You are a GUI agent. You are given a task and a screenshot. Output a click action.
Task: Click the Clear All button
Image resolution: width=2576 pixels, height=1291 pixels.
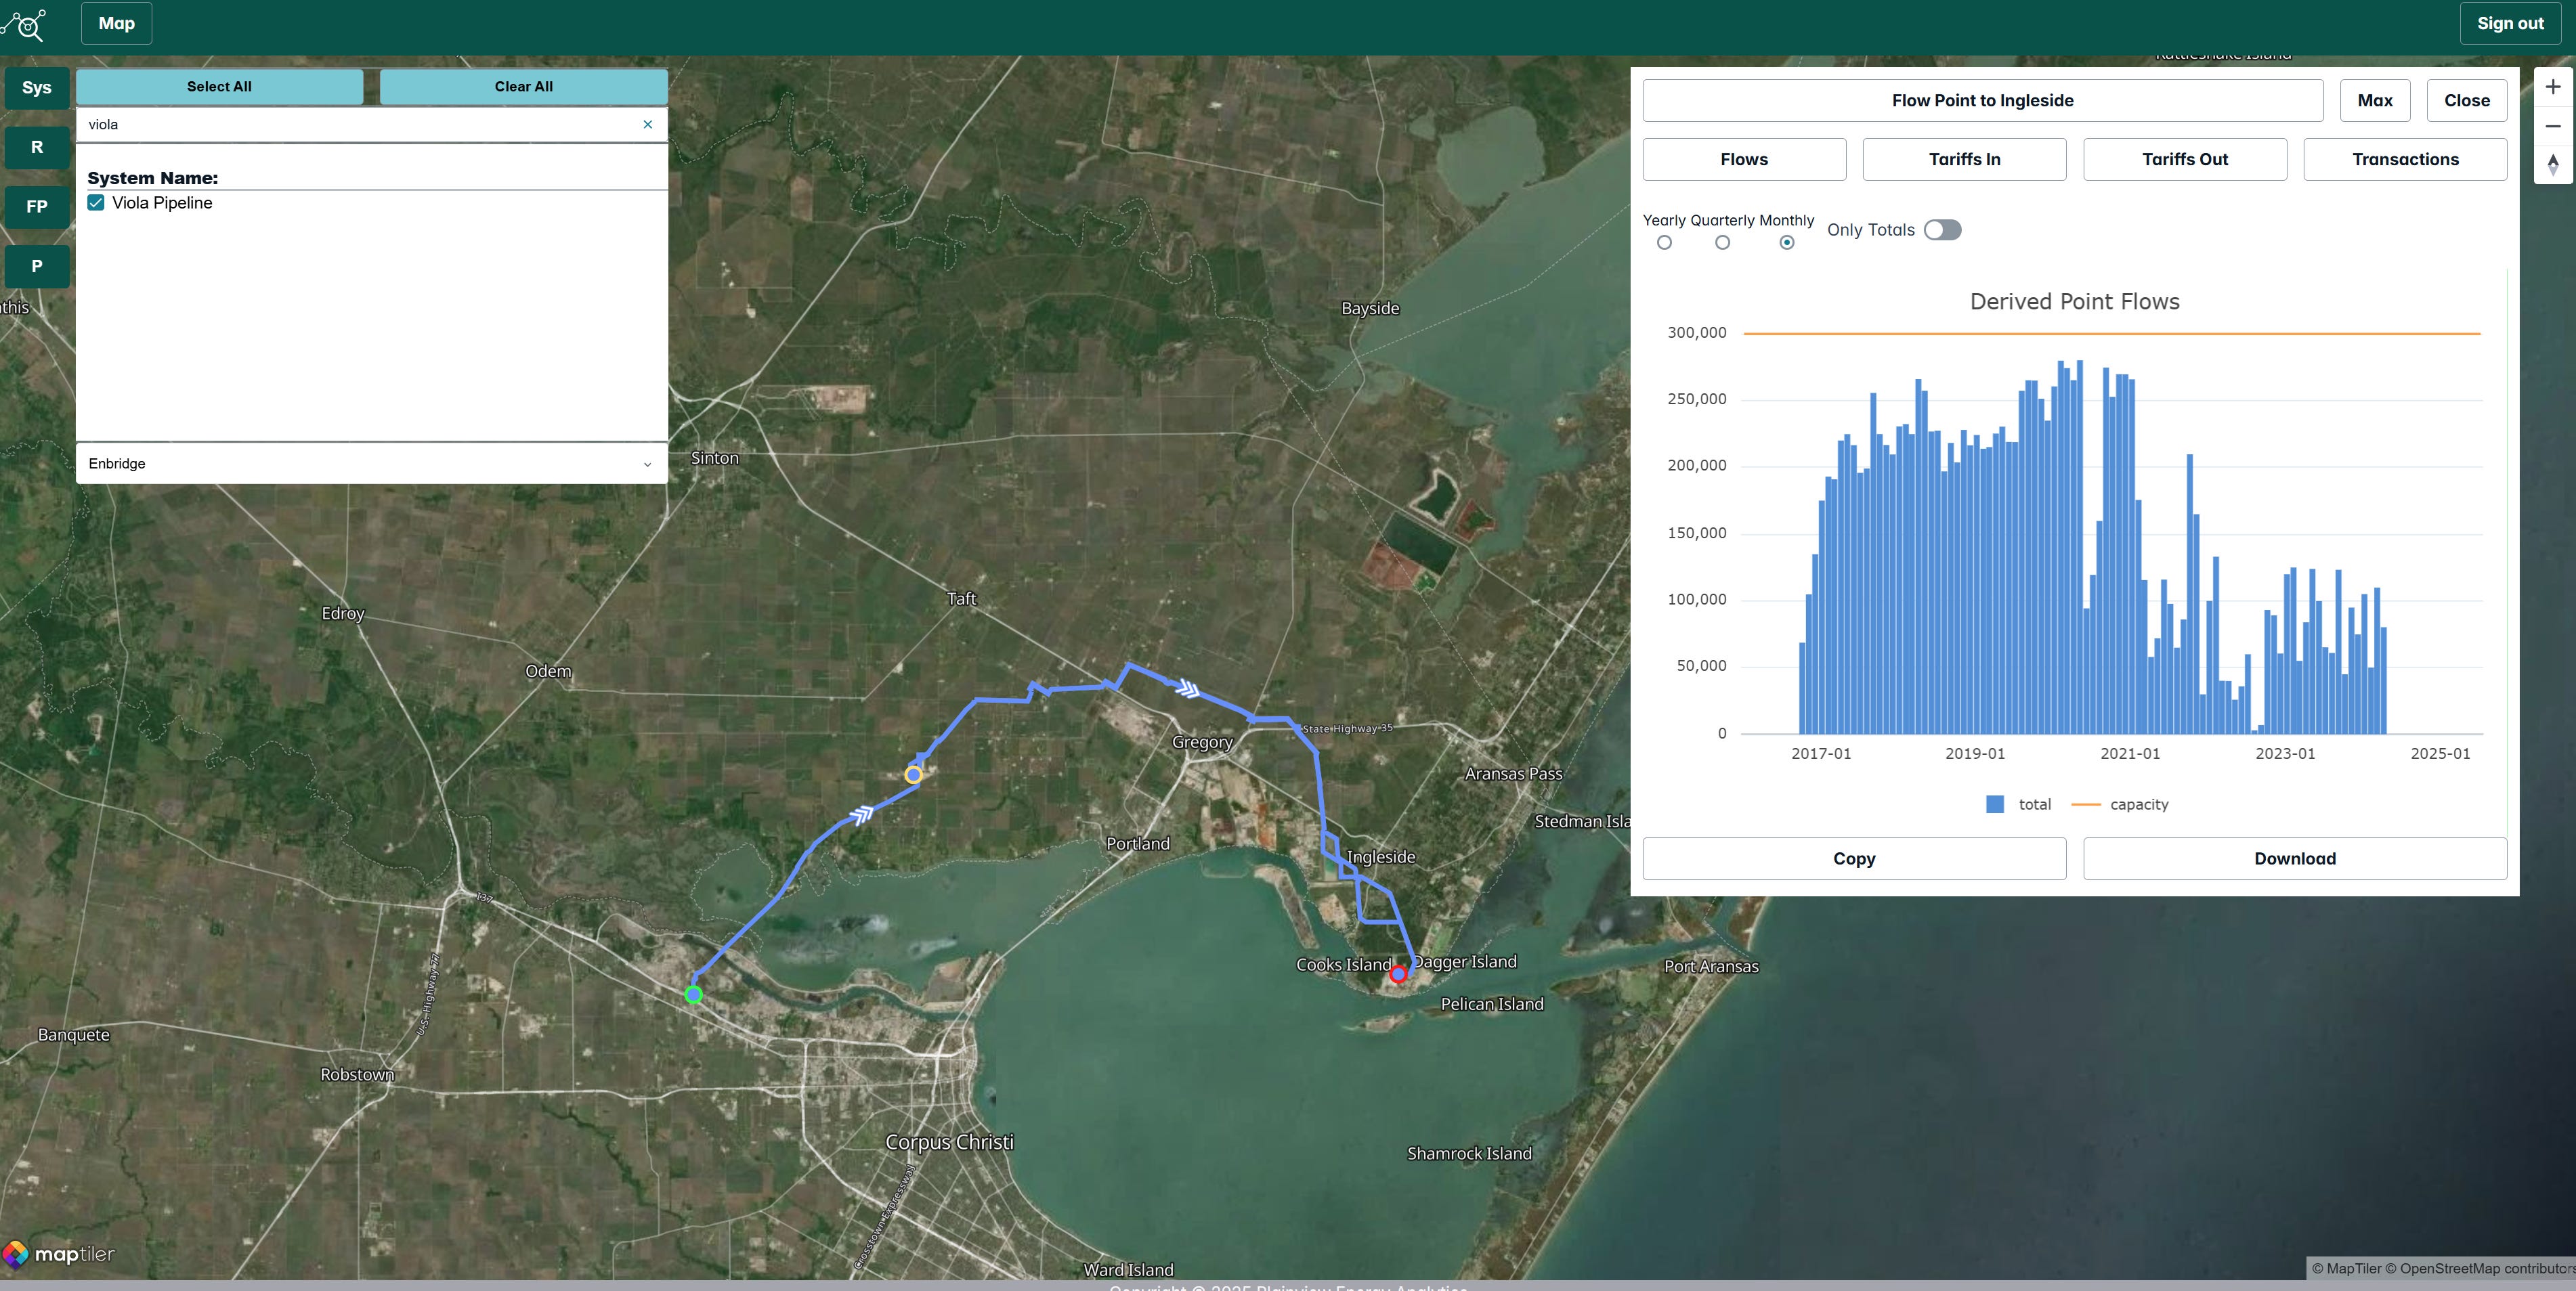click(523, 87)
